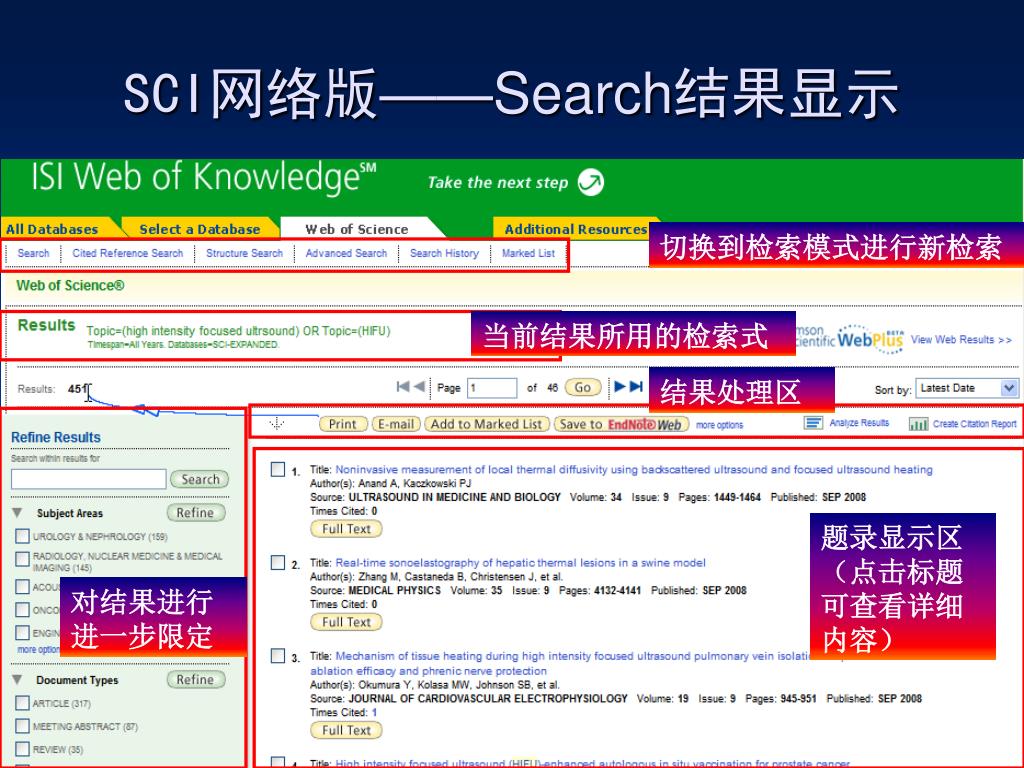The width and height of the screenshot is (1024, 768).
Task: Open Full Text for the pulmonary vein article
Action: click(346, 730)
